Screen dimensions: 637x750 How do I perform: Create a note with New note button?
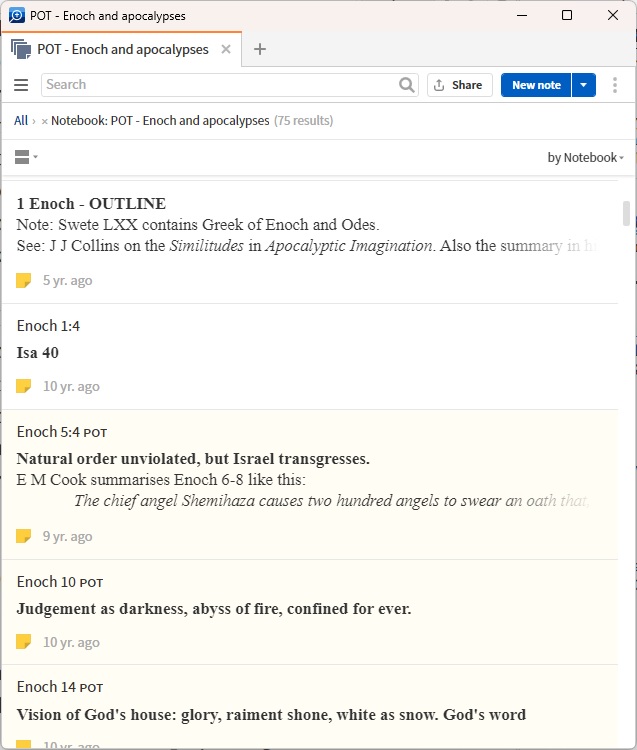[536, 85]
